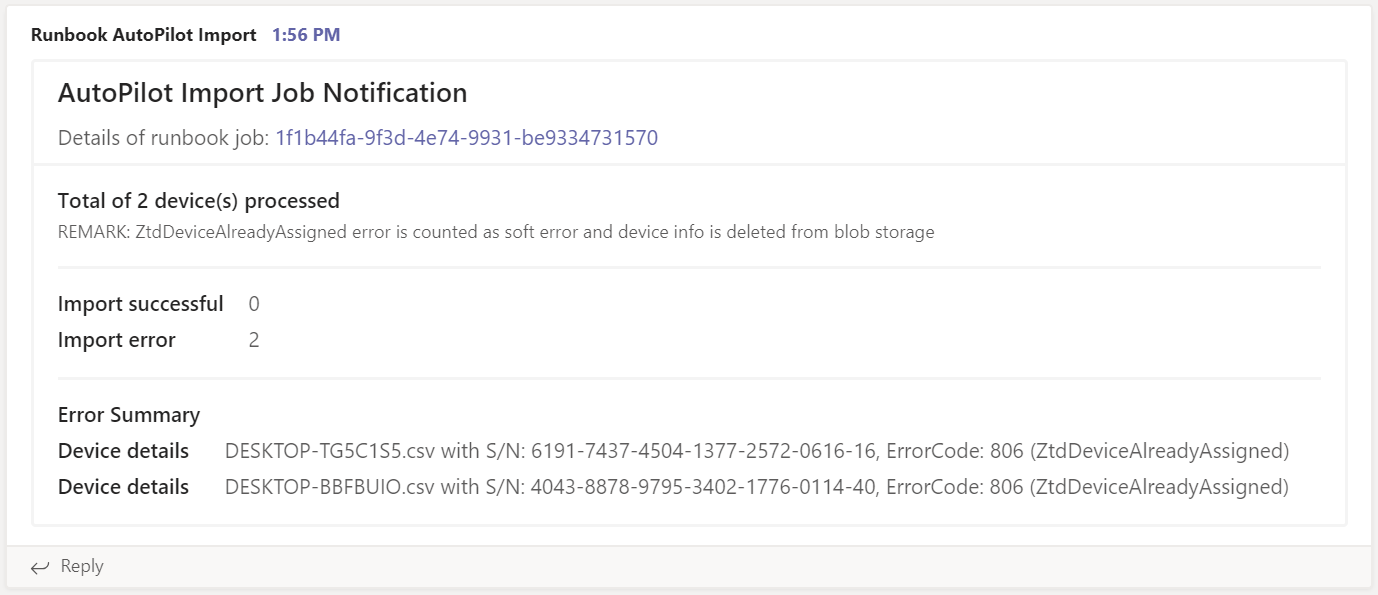The image size is (1378, 595).
Task: Click the Import error count value 2
Action: (254, 340)
